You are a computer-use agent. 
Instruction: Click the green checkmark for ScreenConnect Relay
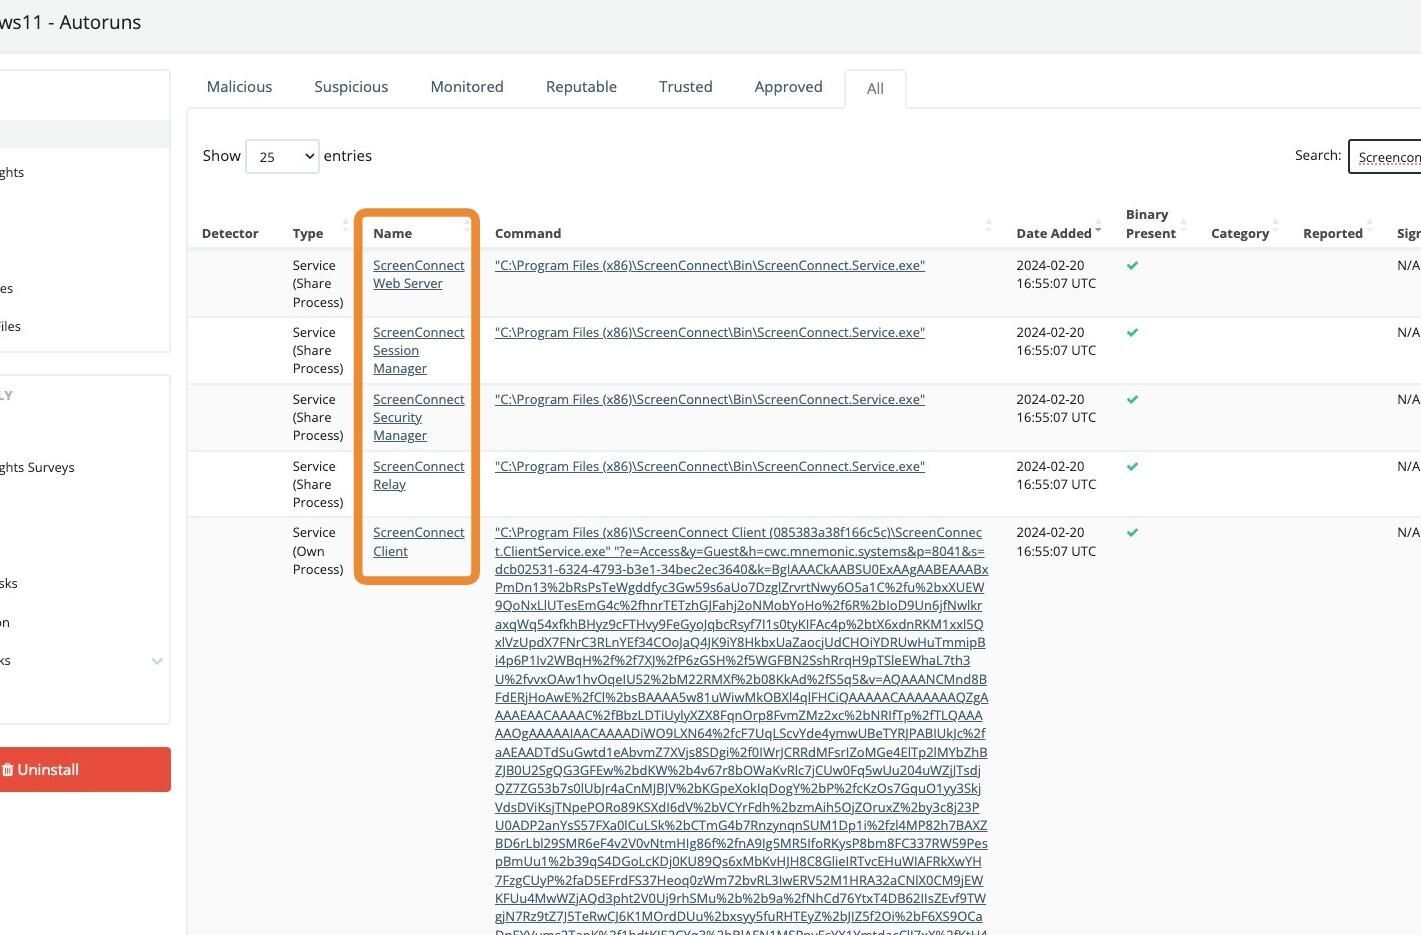(1132, 466)
